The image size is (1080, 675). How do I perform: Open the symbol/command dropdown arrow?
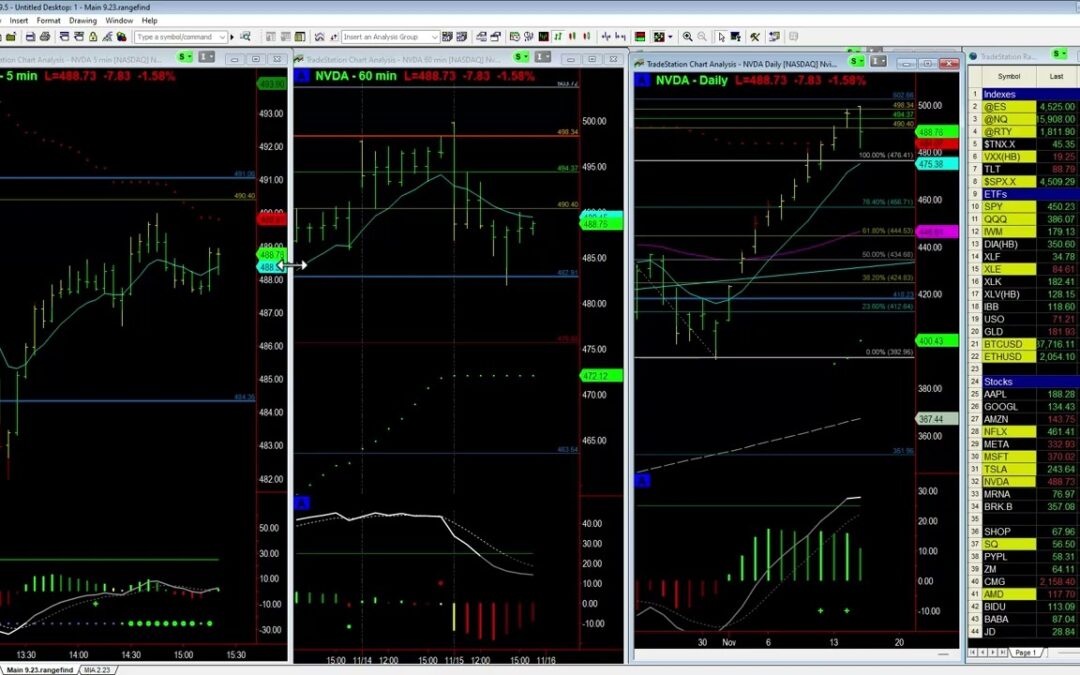222,37
